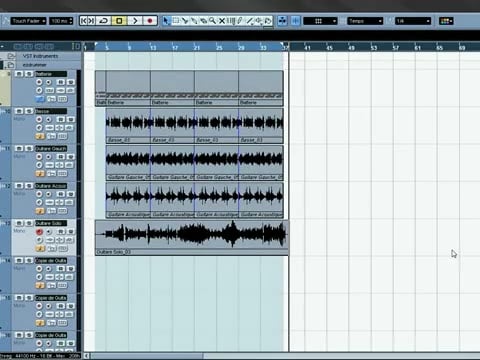Click bar 49 on the ruler
This screenshot has height=360, width=480.
pyautogui.click(x=351, y=48)
